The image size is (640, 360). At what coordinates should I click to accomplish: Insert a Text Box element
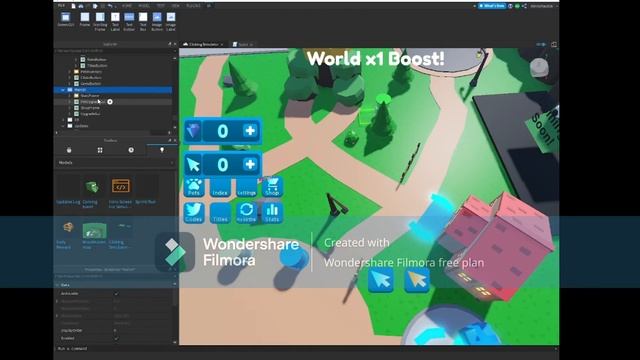coord(143,21)
